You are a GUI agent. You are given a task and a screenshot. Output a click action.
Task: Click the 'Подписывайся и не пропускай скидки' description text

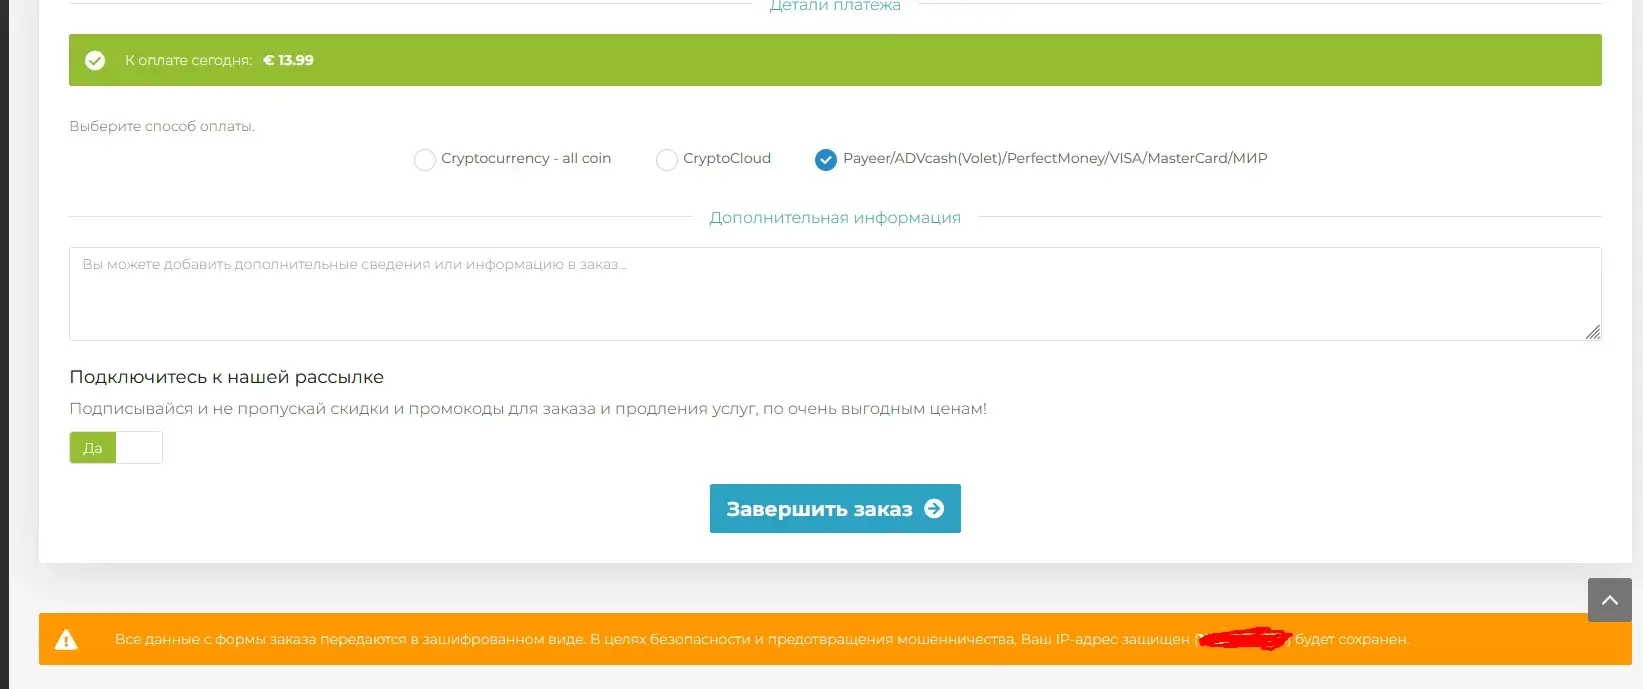click(528, 408)
